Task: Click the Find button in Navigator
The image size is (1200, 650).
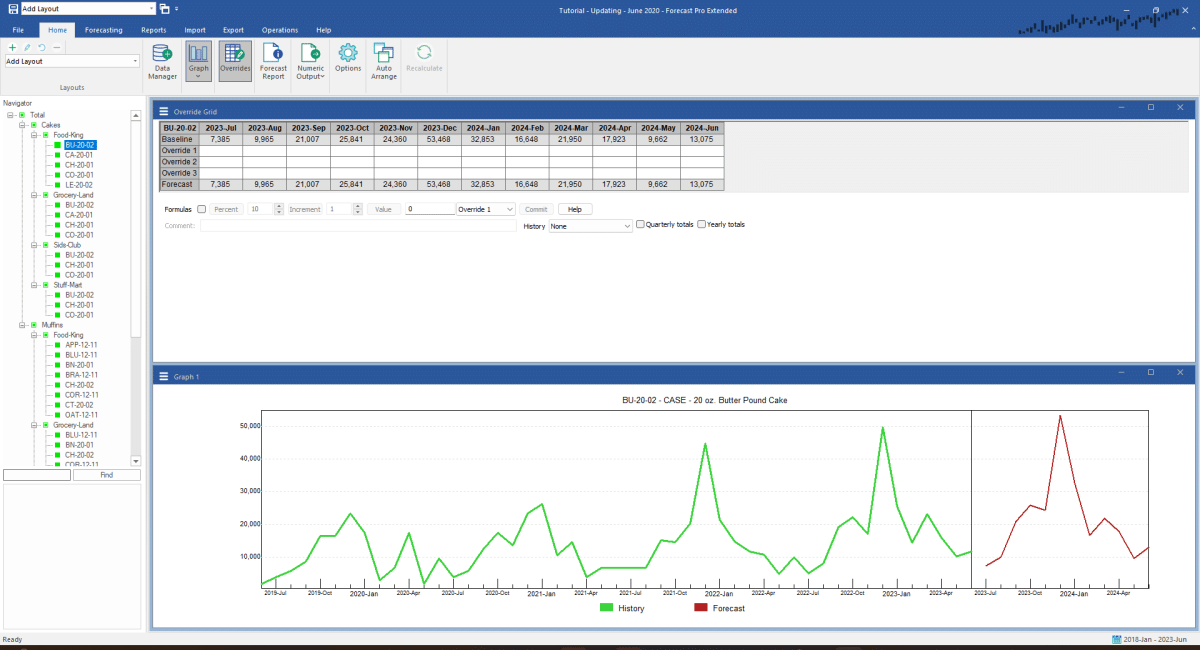Action: coord(106,475)
